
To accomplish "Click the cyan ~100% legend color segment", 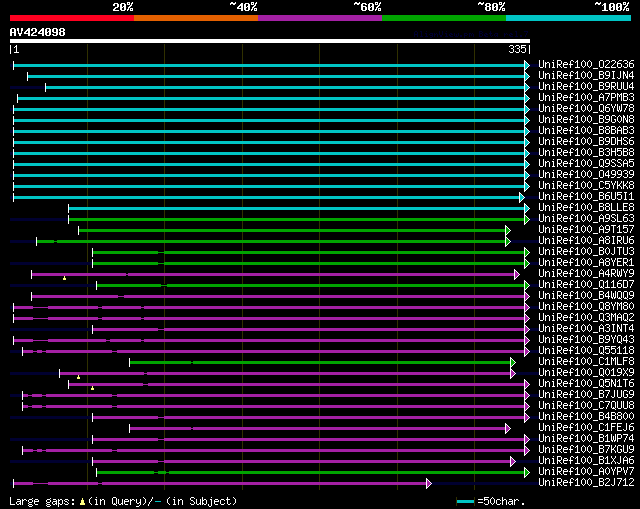I will 568,18.
